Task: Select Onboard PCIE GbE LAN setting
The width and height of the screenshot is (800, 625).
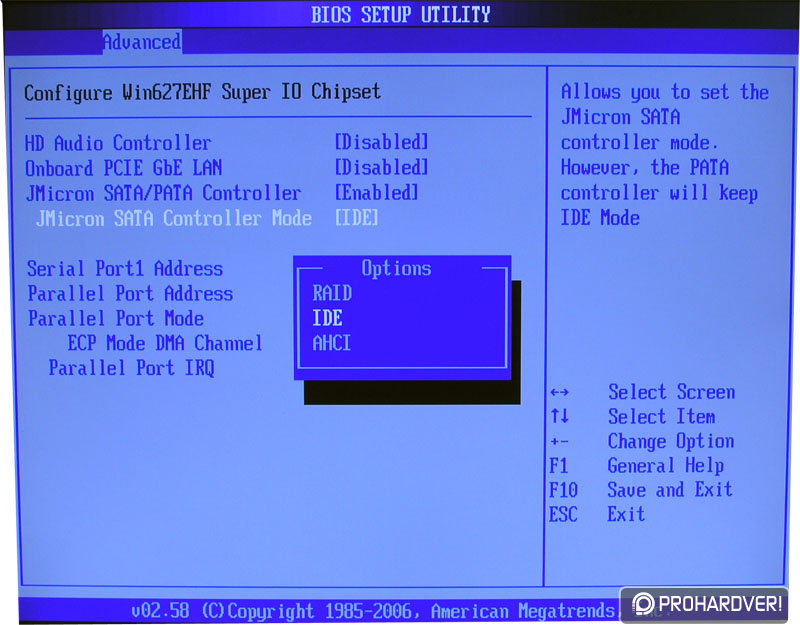Action: tap(123, 168)
